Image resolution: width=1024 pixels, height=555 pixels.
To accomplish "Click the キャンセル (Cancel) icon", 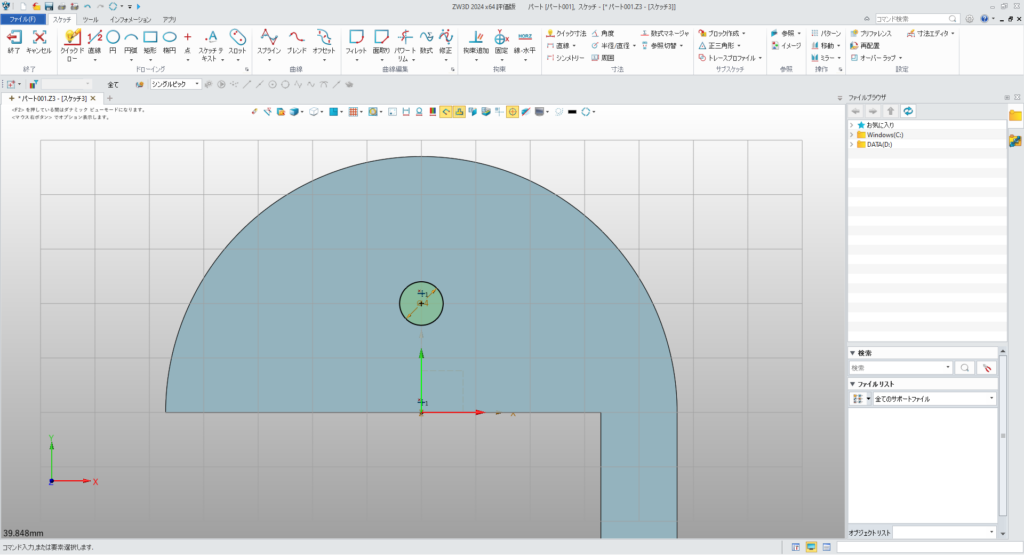I will point(39,38).
